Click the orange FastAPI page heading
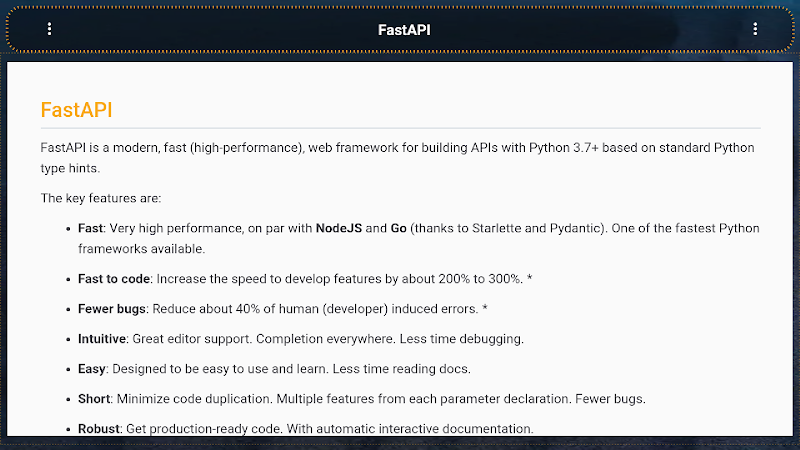The width and height of the screenshot is (800, 450). point(77,110)
